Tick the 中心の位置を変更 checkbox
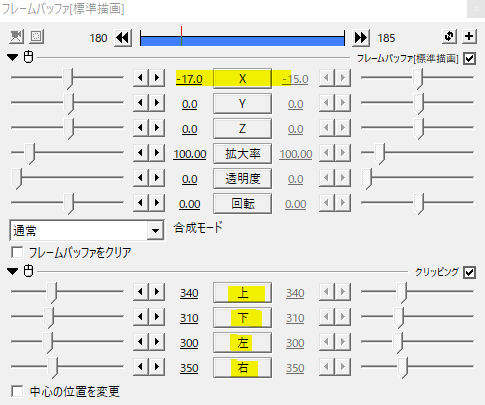The width and height of the screenshot is (485, 405). (x=17, y=391)
